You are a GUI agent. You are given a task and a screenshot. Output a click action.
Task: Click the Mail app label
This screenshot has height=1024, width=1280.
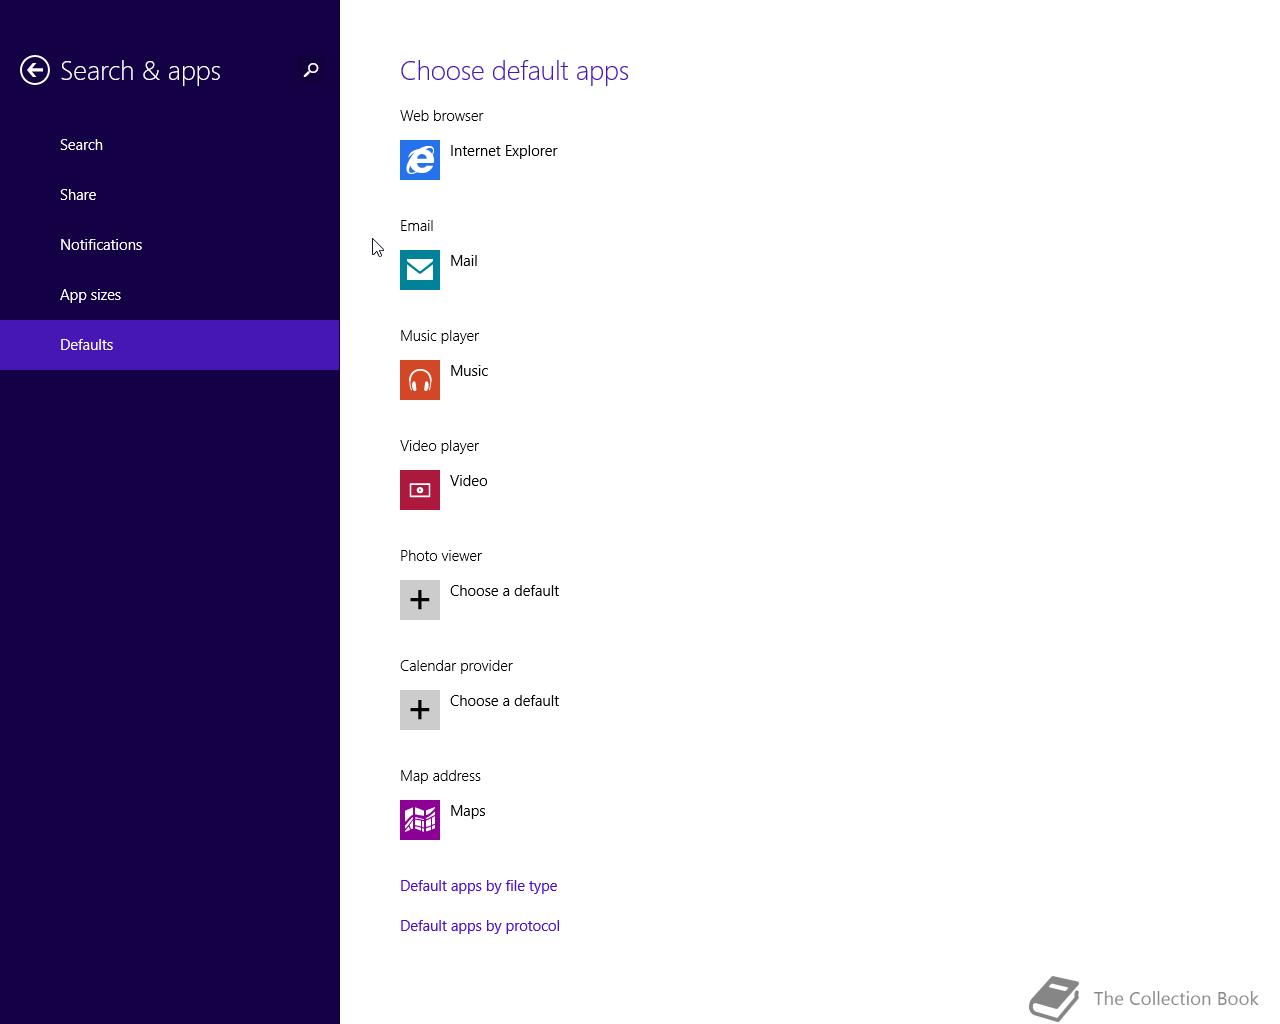coord(464,261)
